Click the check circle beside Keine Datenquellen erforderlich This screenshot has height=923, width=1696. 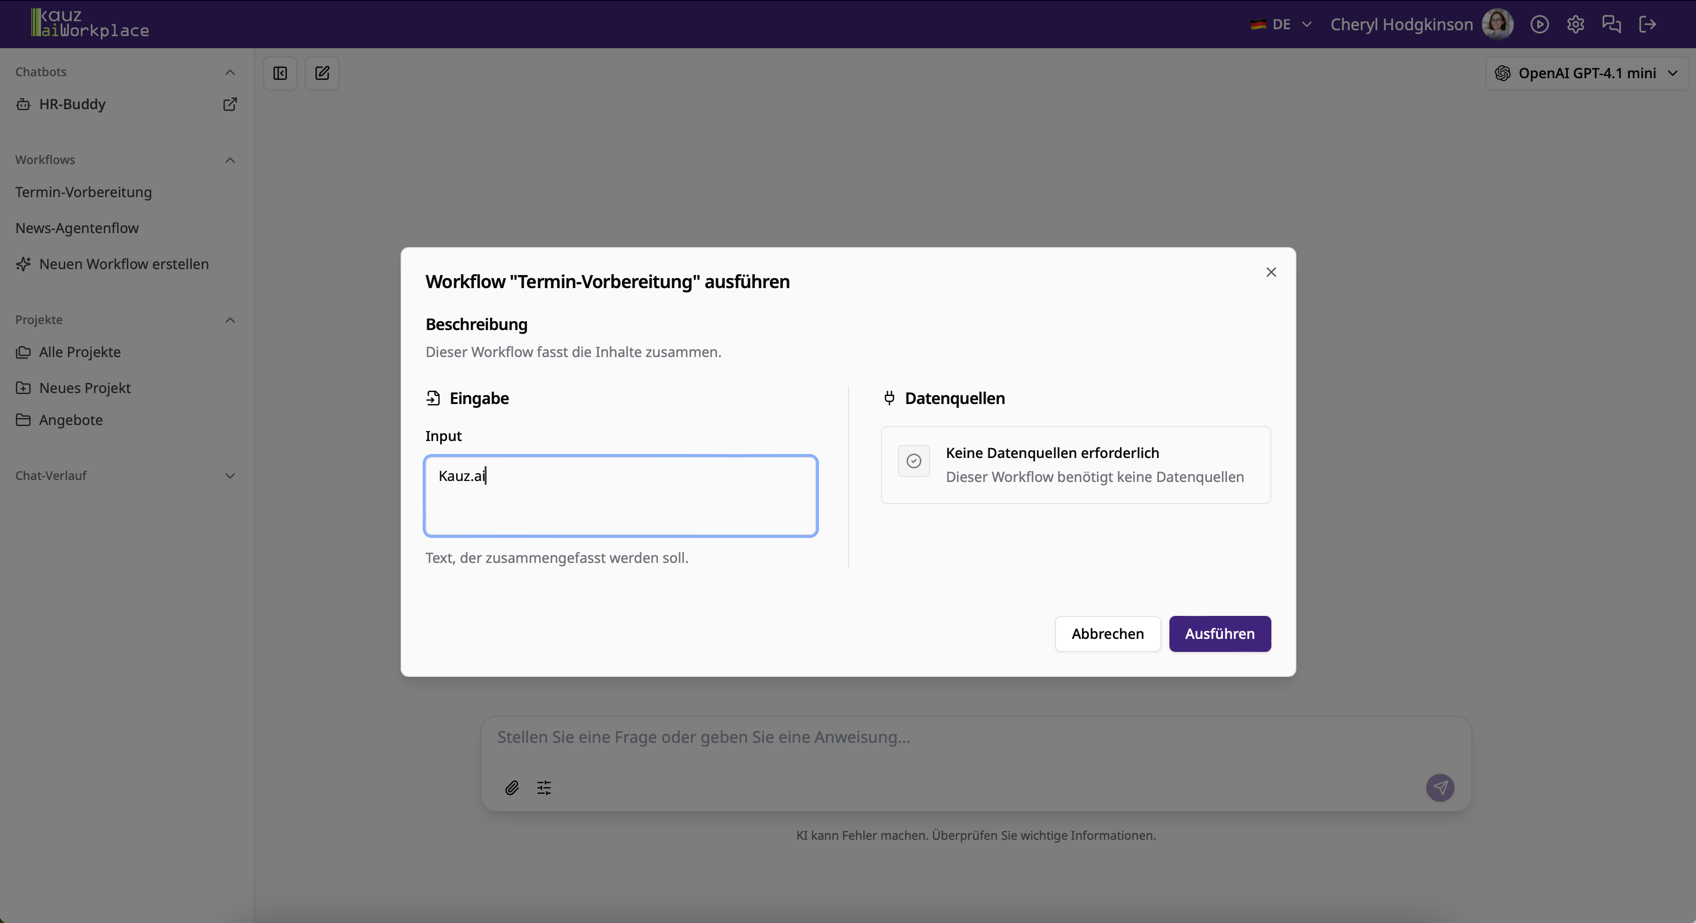coord(913,460)
